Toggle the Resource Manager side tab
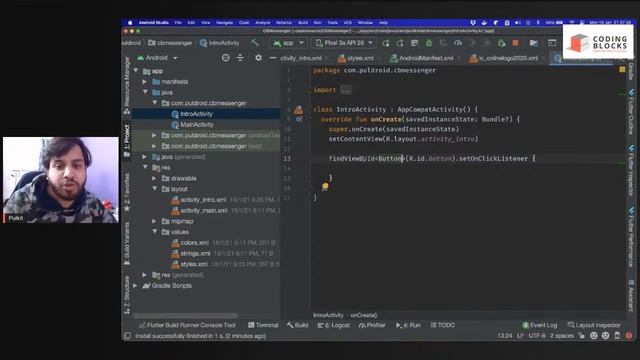Viewport: 640px width, 360px height. tap(127, 86)
